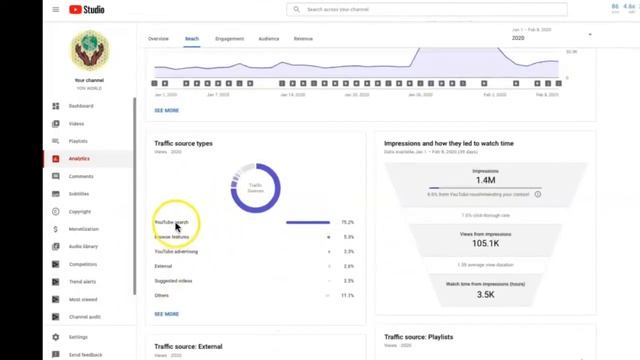This screenshot has width=640, height=360.
Task: Click the 3.5K watch time value
Action: tap(485, 295)
